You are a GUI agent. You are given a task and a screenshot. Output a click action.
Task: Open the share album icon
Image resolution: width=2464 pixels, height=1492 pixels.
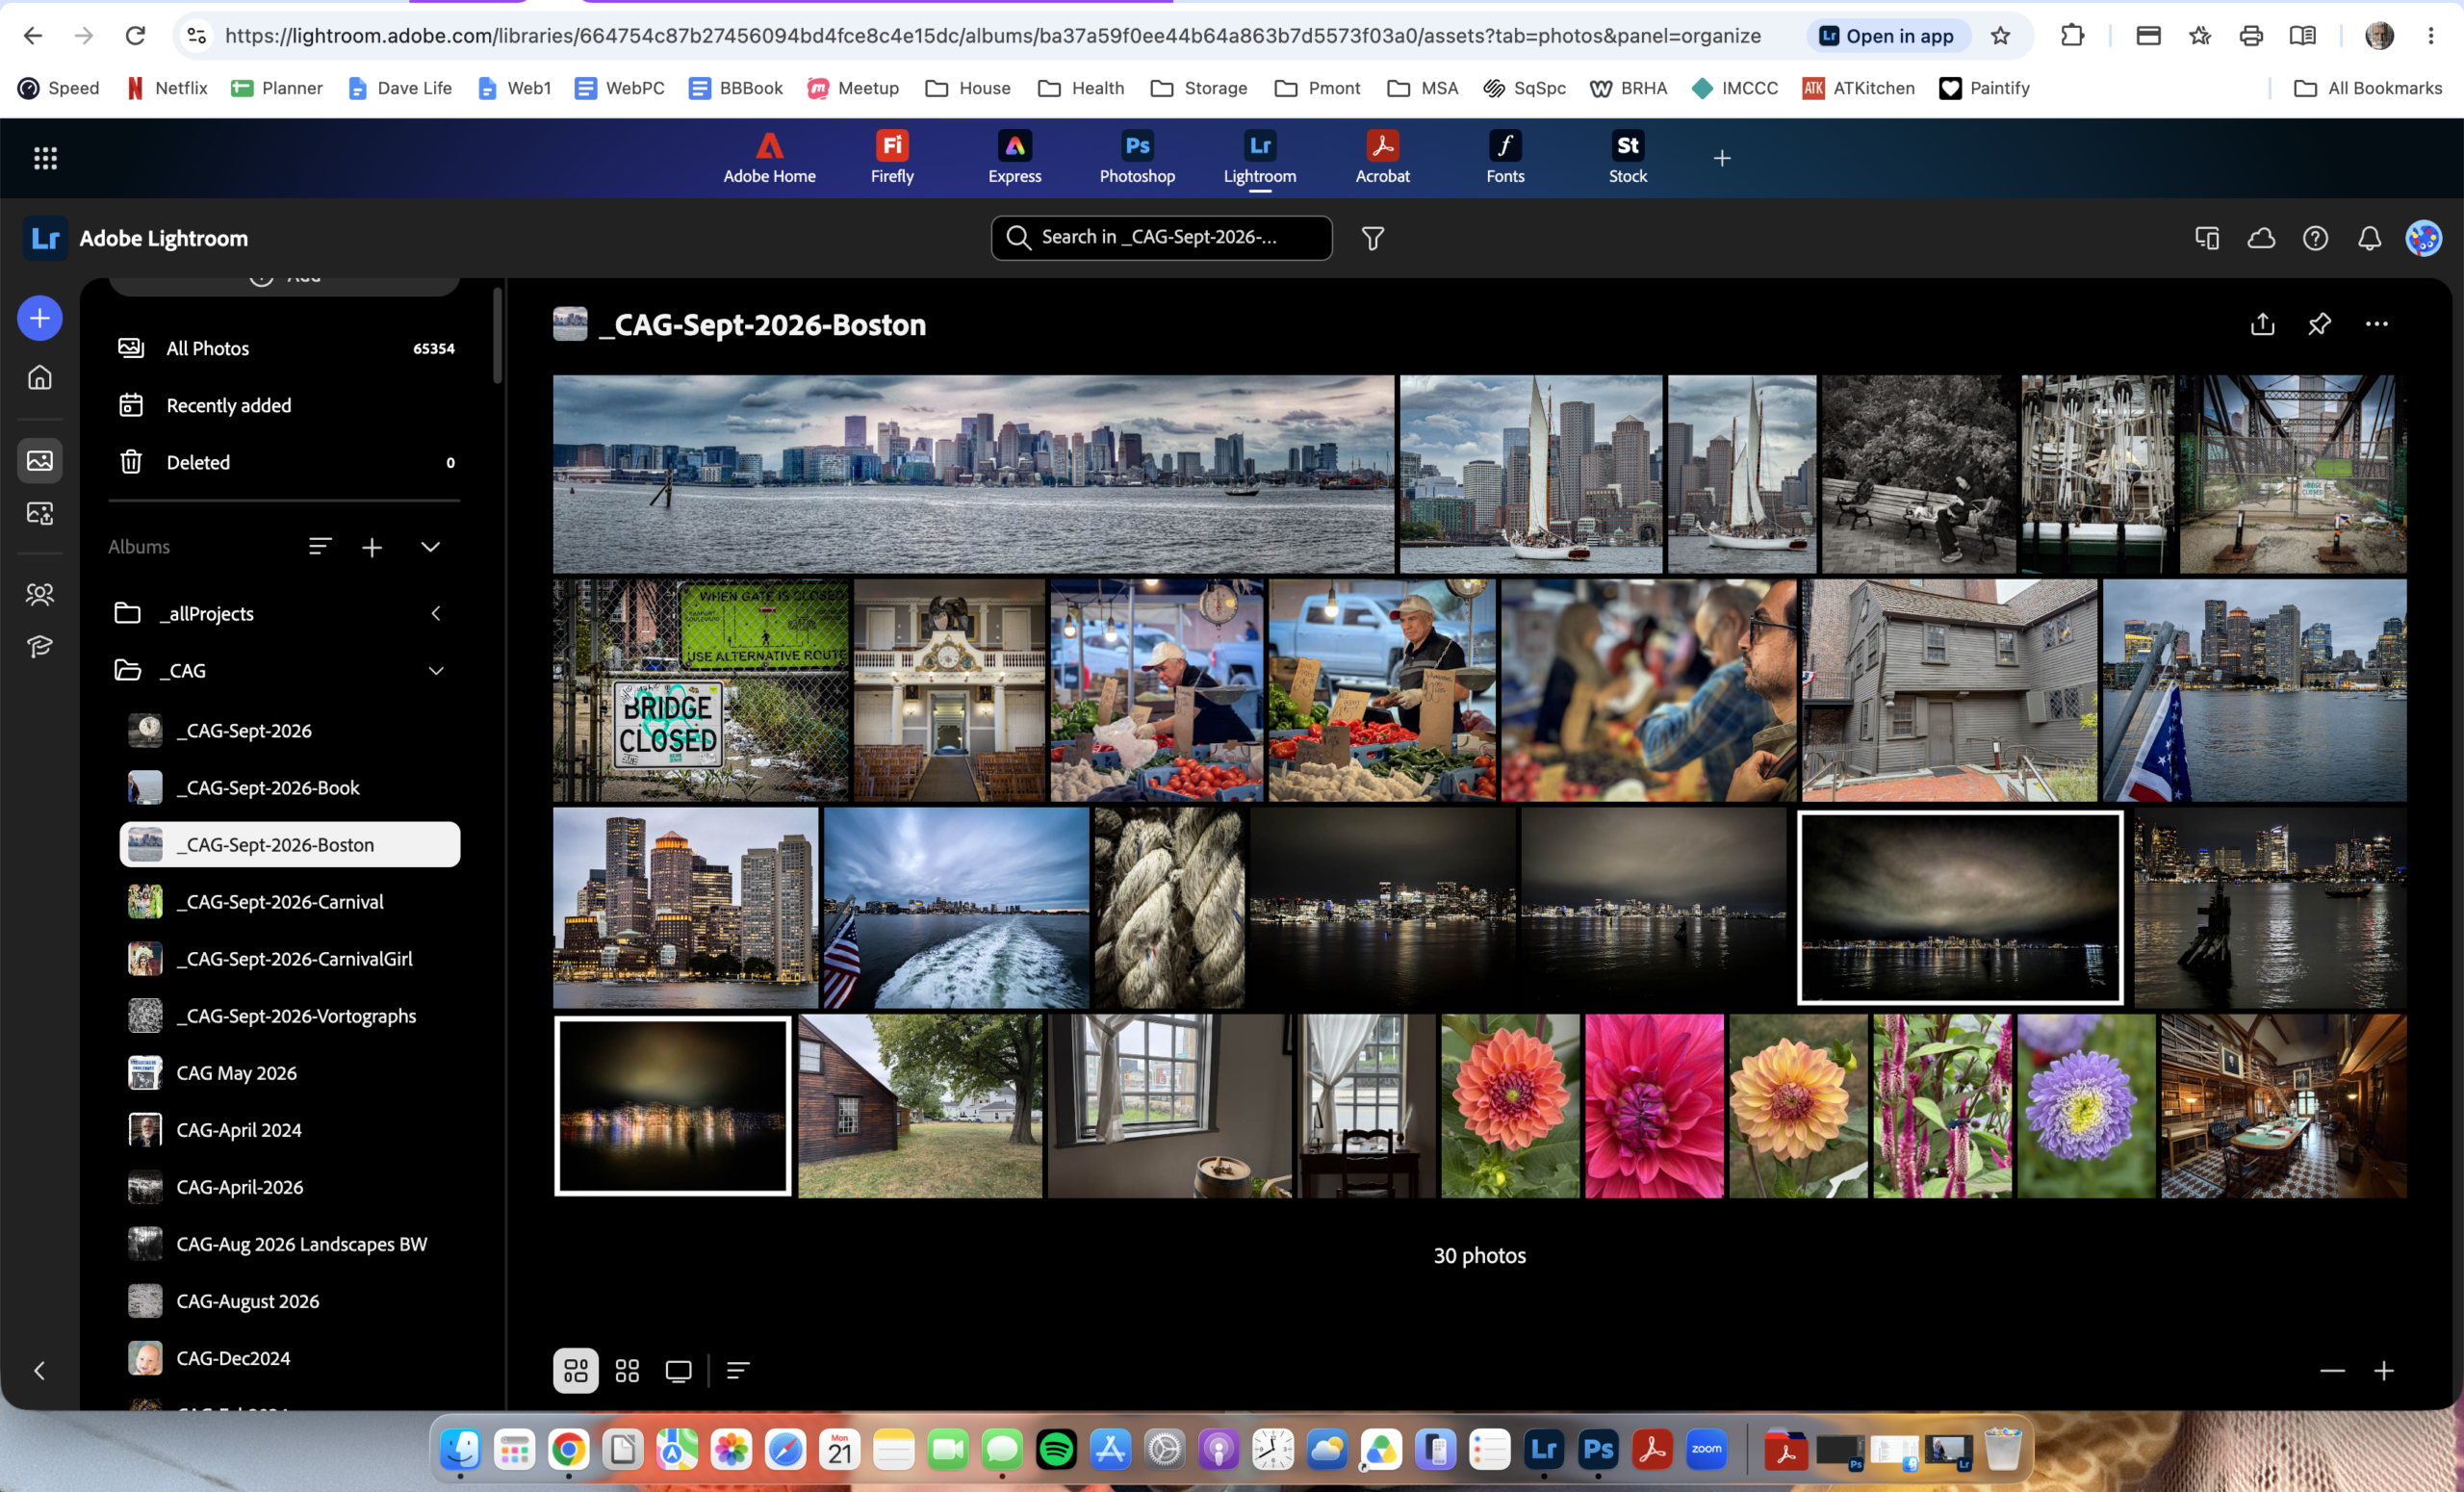(2262, 324)
